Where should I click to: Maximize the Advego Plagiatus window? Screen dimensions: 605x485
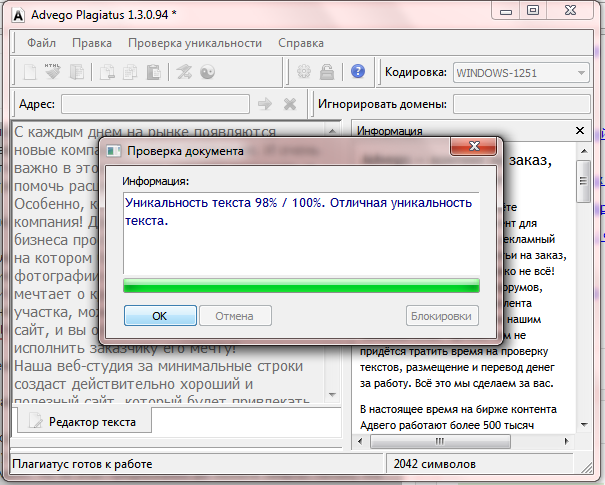tap(533, 10)
